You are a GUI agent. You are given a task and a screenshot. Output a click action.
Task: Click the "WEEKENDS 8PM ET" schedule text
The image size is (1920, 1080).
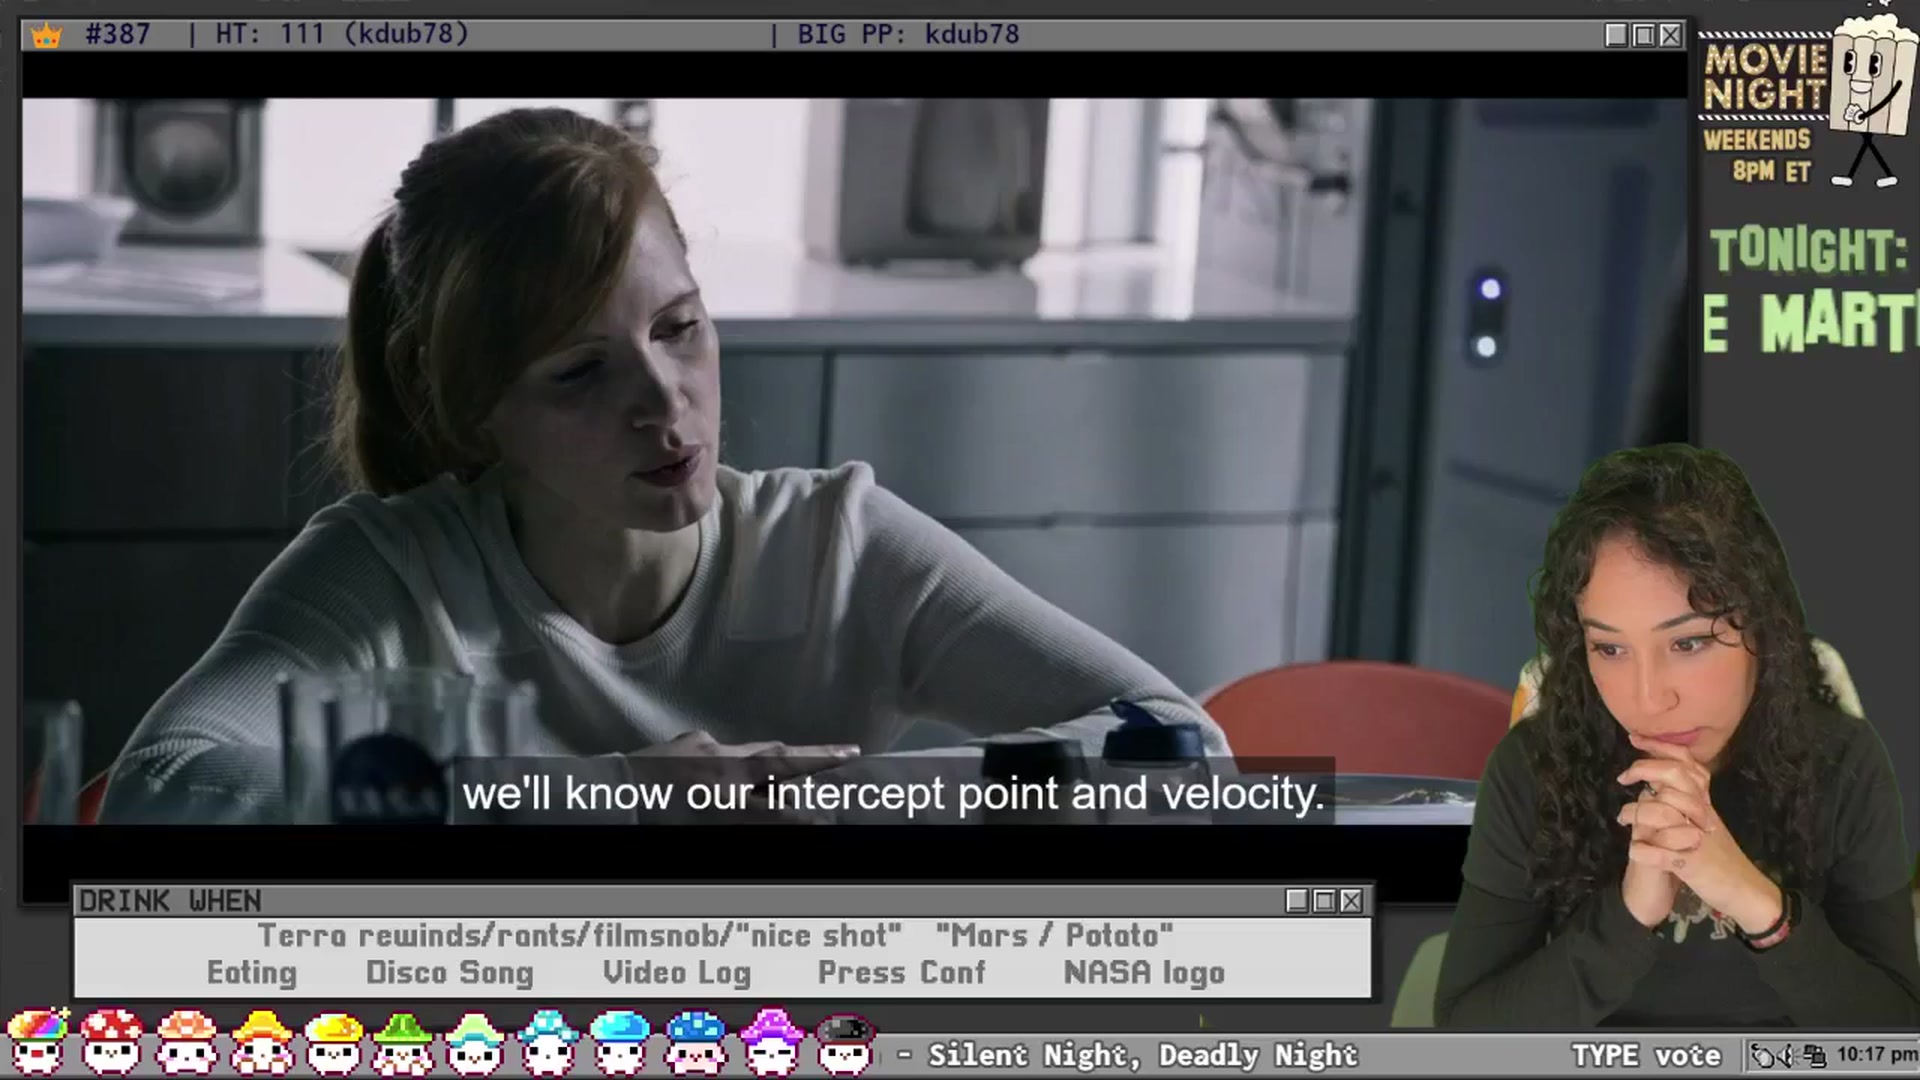(1757, 155)
